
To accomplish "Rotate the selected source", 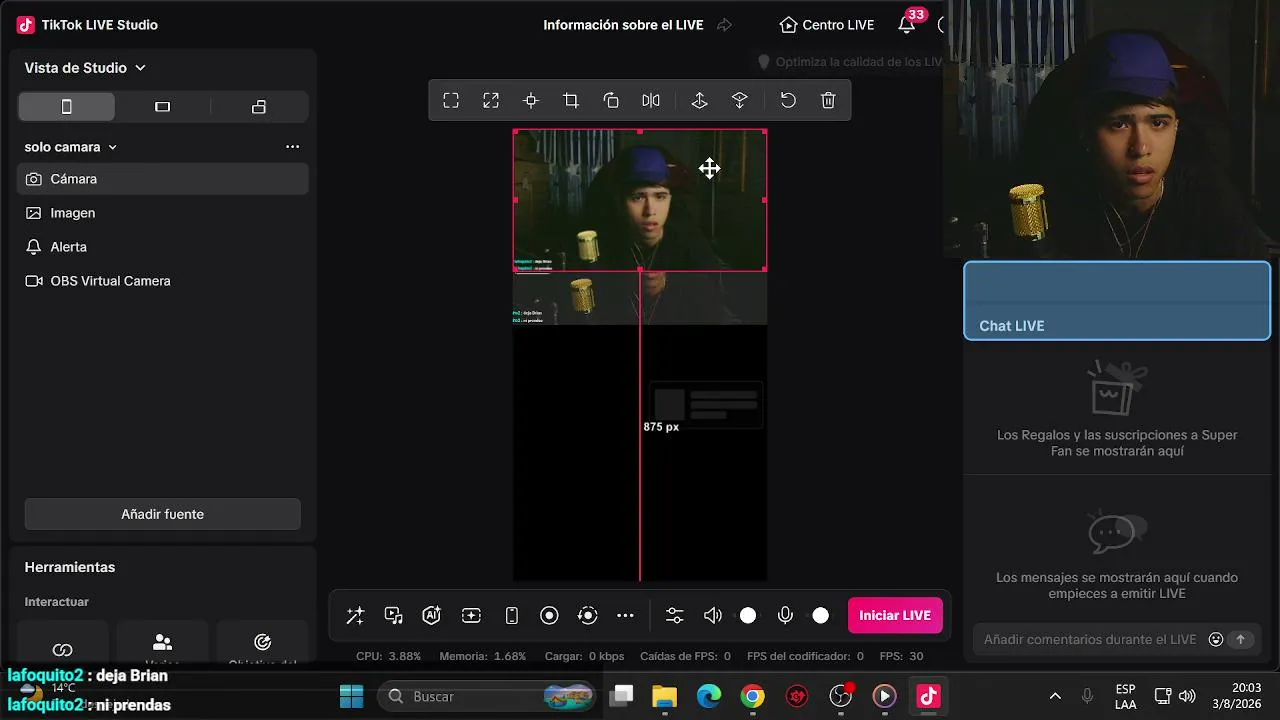I will [x=611, y=100].
